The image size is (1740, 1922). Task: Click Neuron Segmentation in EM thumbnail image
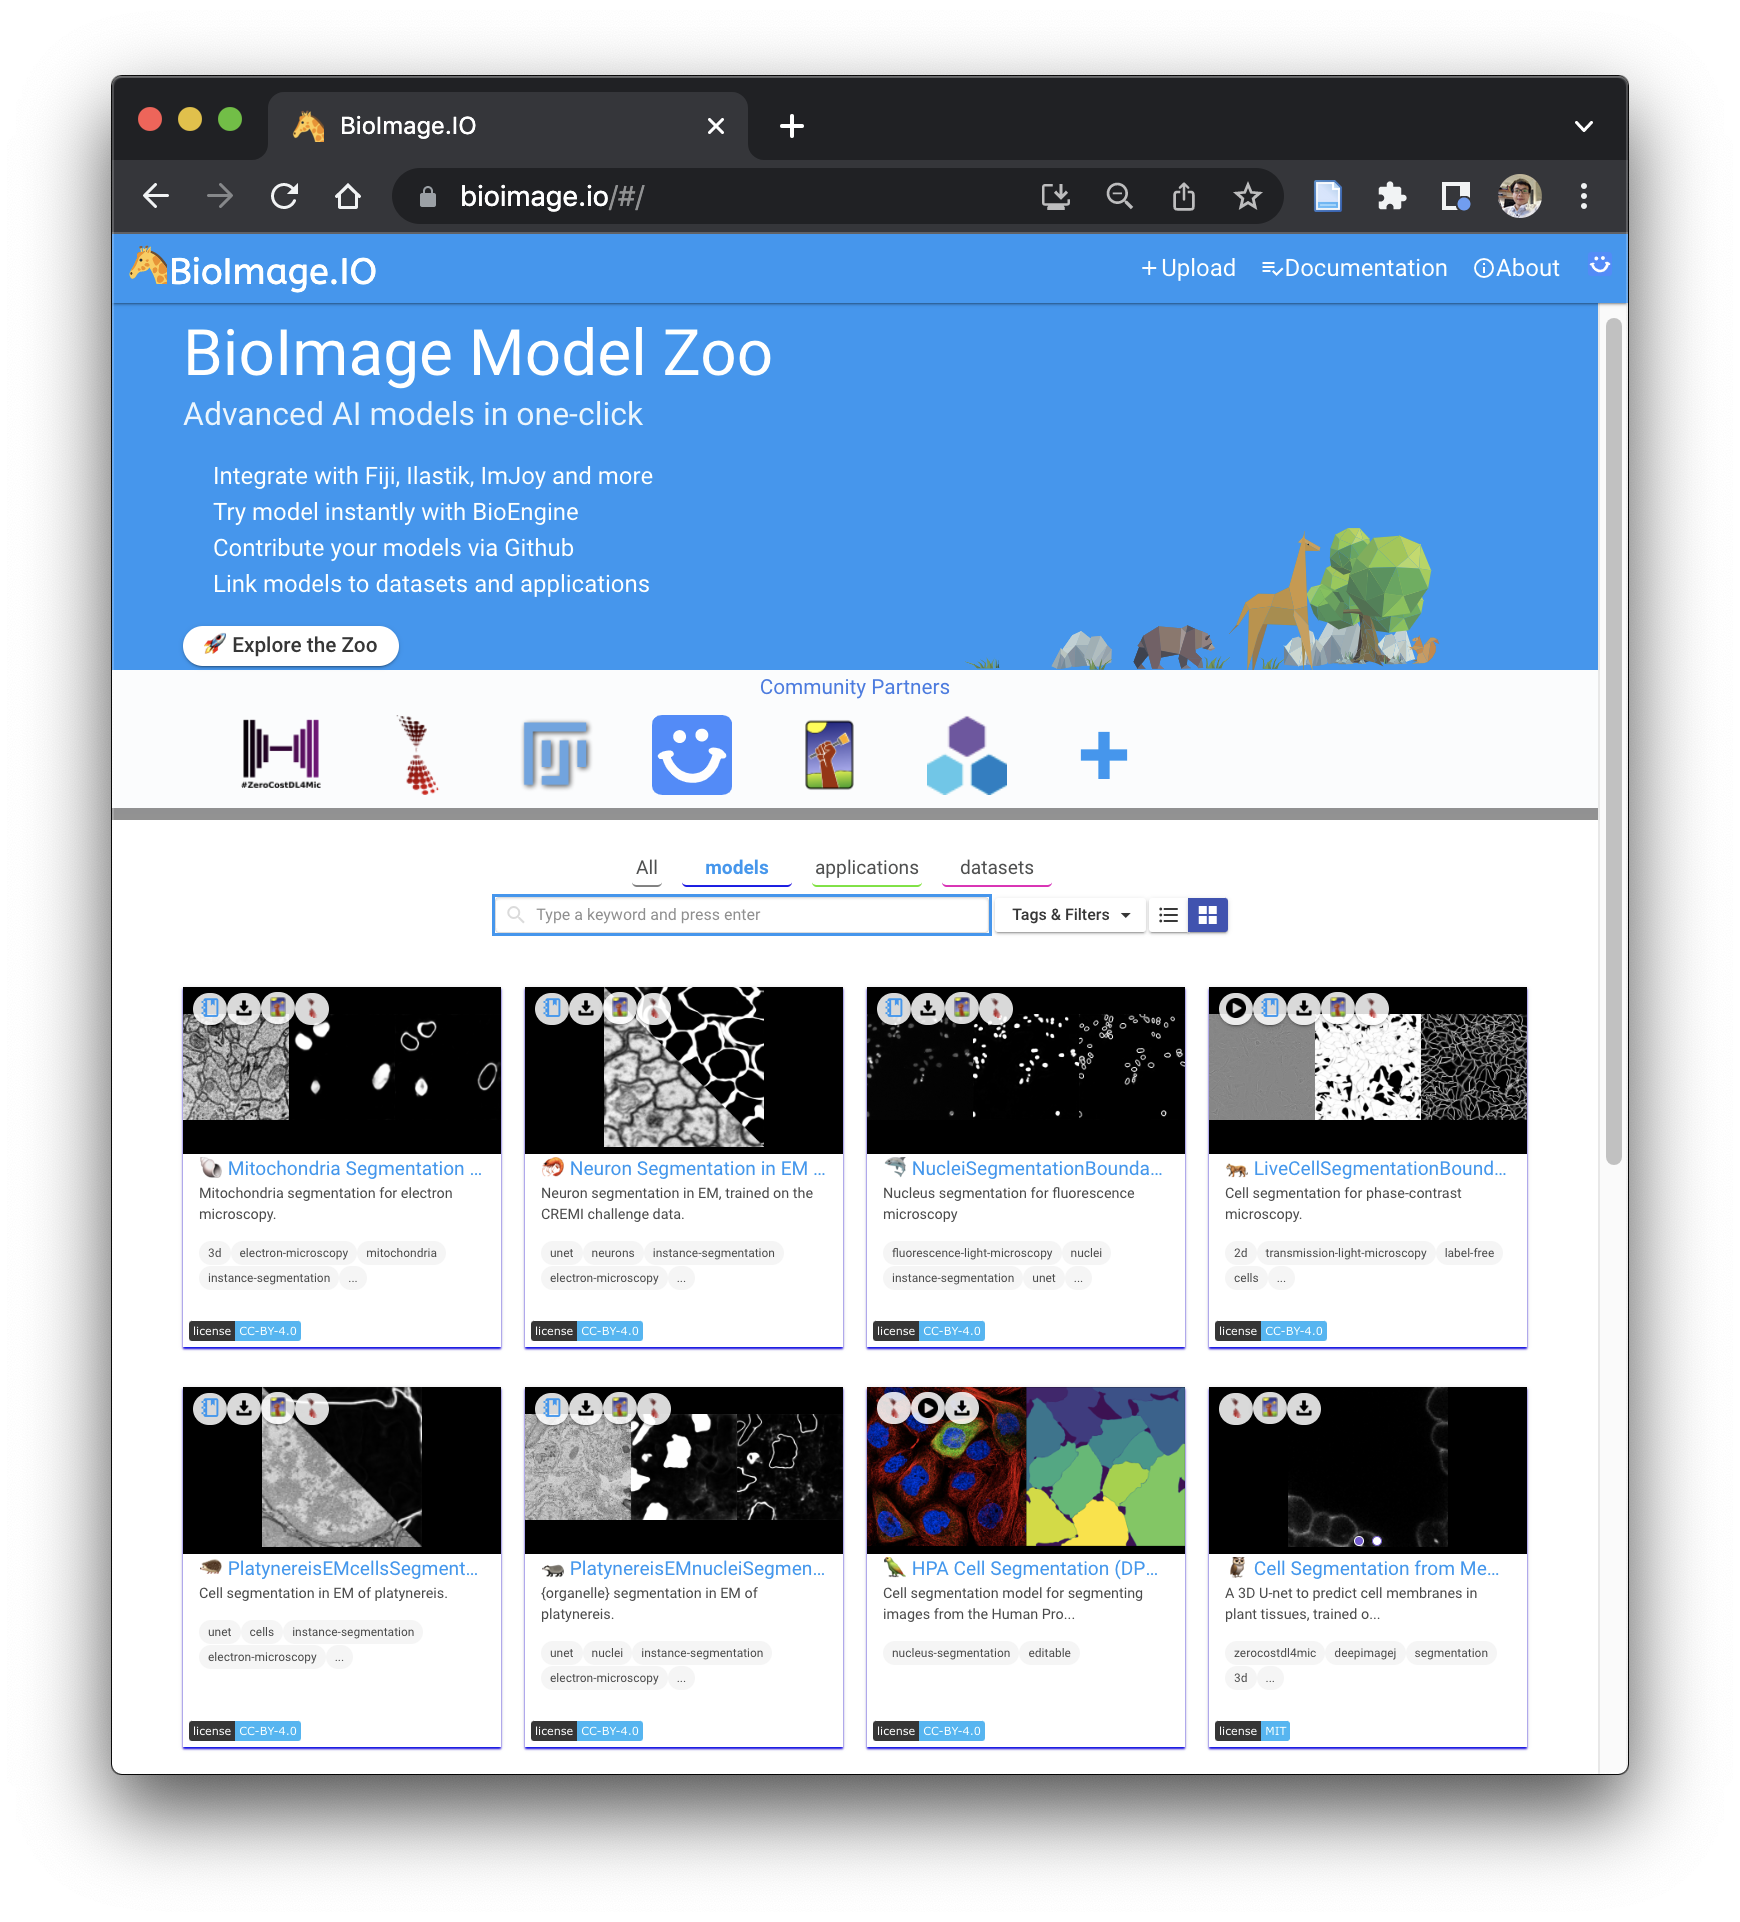684,1070
